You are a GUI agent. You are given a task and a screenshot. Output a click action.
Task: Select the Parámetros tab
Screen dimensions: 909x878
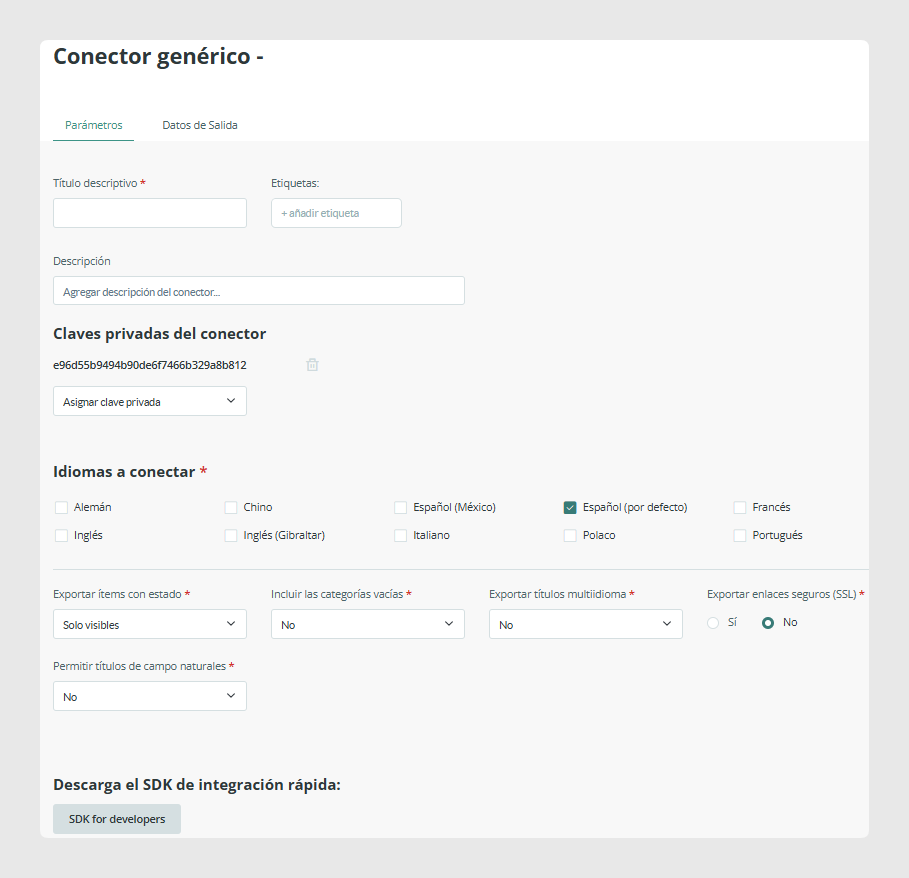(93, 125)
